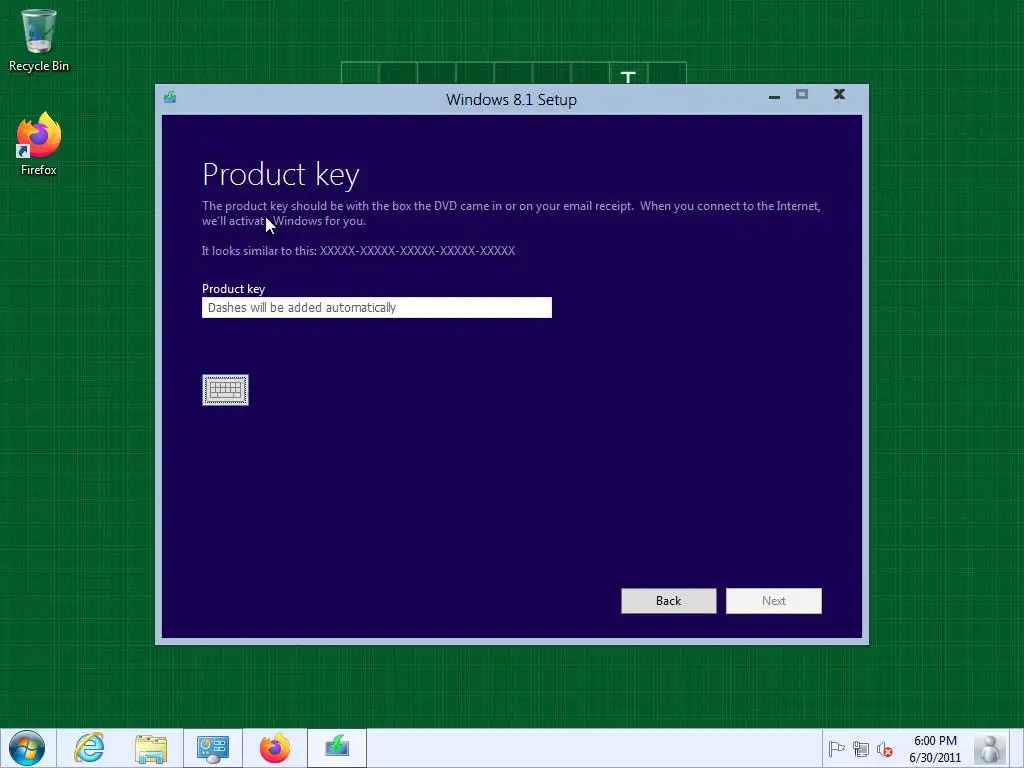Open the Windows Start menu orb
The width and height of the screenshot is (1024, 768).
click(x=27, y=748)
